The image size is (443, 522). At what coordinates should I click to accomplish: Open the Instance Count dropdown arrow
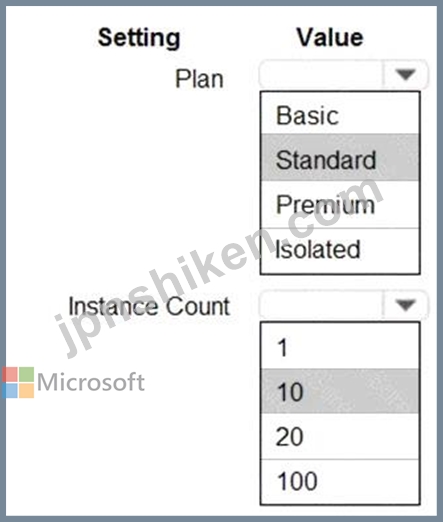click(x=405, y=304)
